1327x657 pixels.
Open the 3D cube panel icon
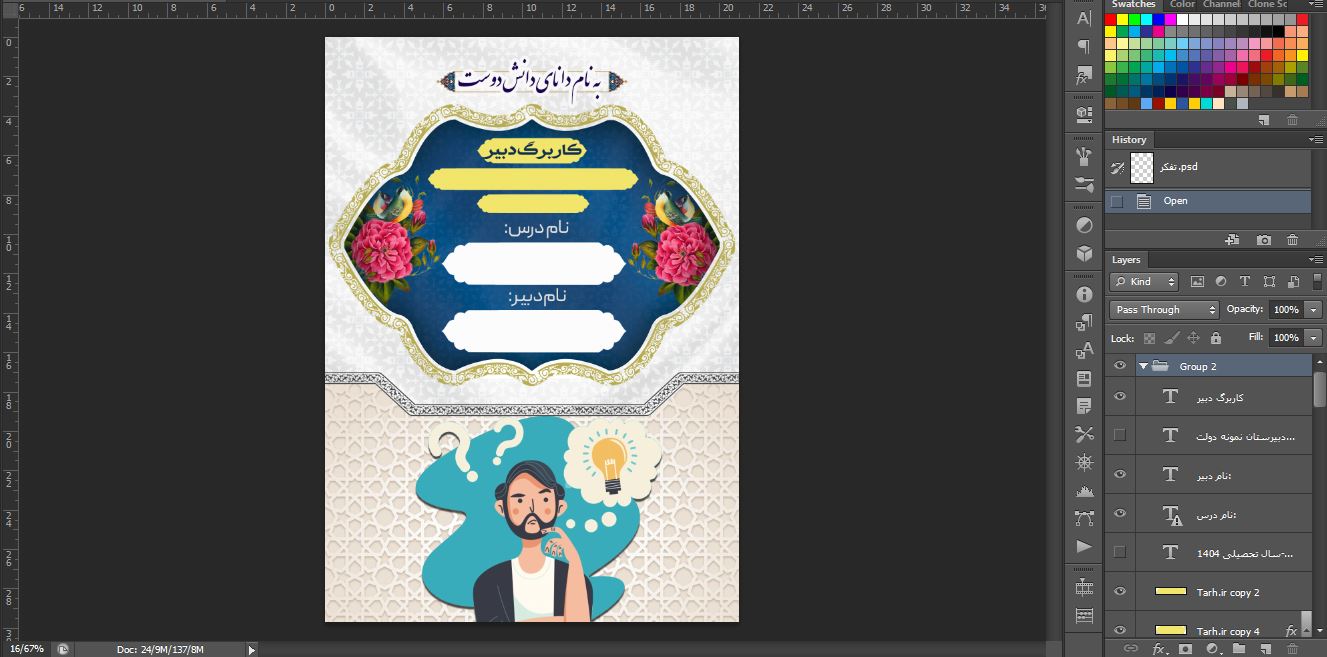click(x=1084, y=254)
